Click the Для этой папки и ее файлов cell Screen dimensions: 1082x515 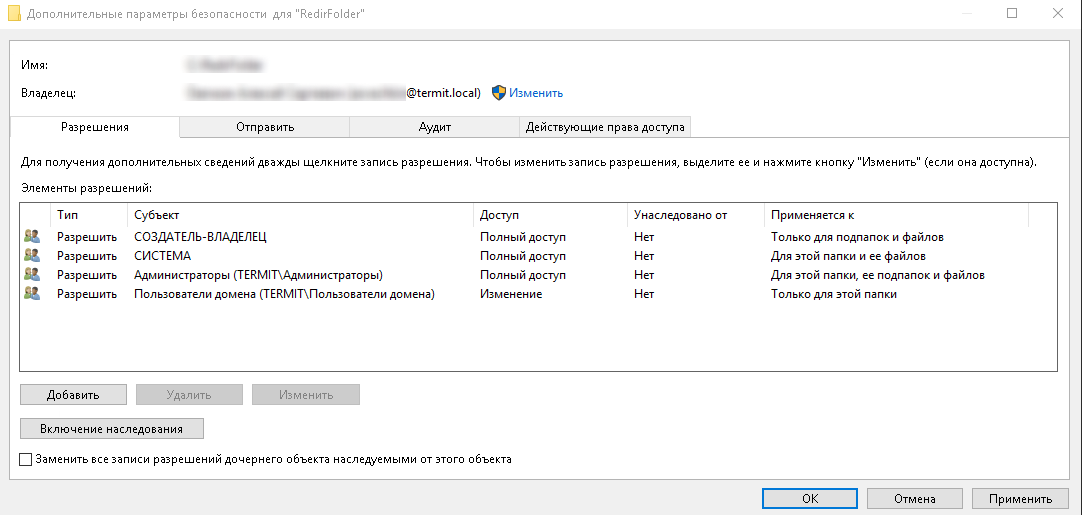[x=847, y=256]
